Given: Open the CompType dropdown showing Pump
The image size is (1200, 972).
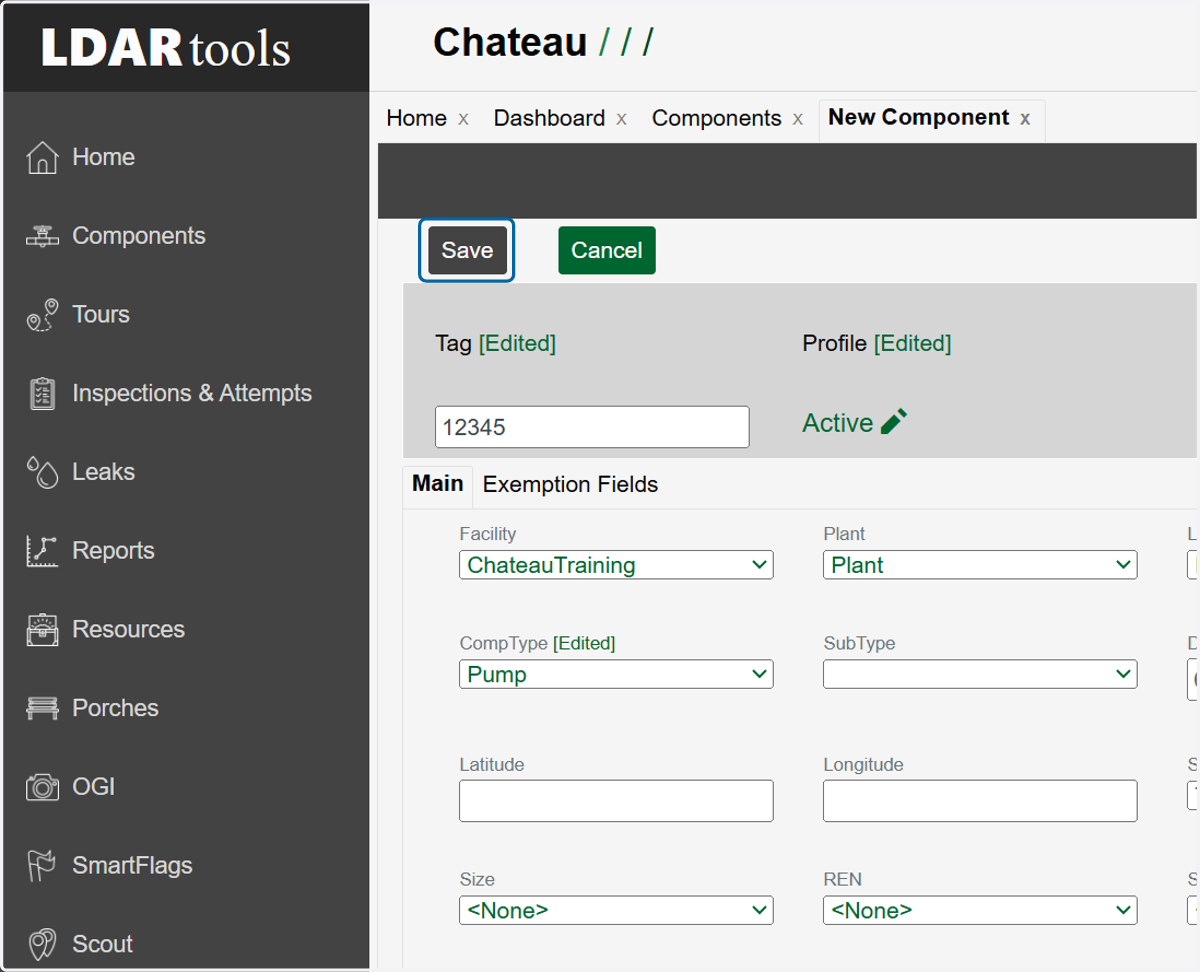Looking at the screenshot, I should pyautogui.click(x=616, y=674).
